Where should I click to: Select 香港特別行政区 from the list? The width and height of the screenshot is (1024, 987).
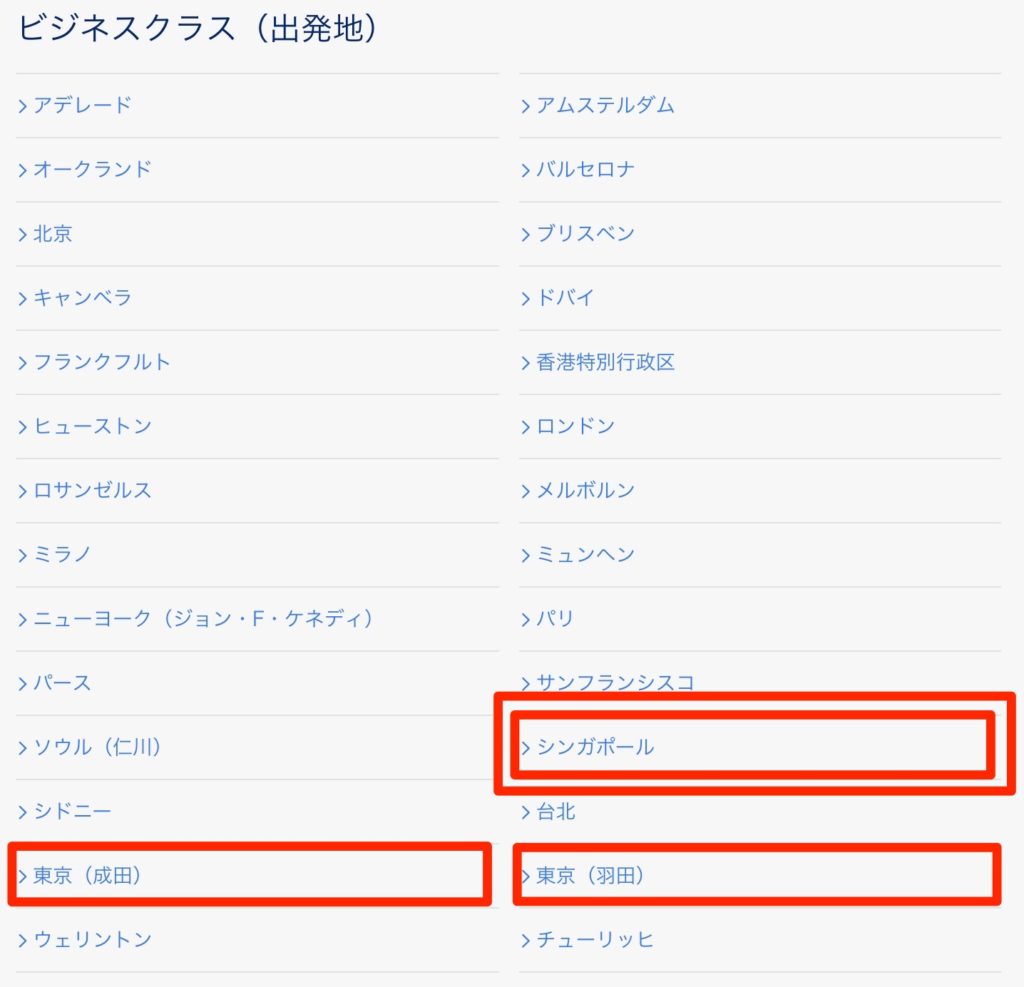click(x=605, y=362)
